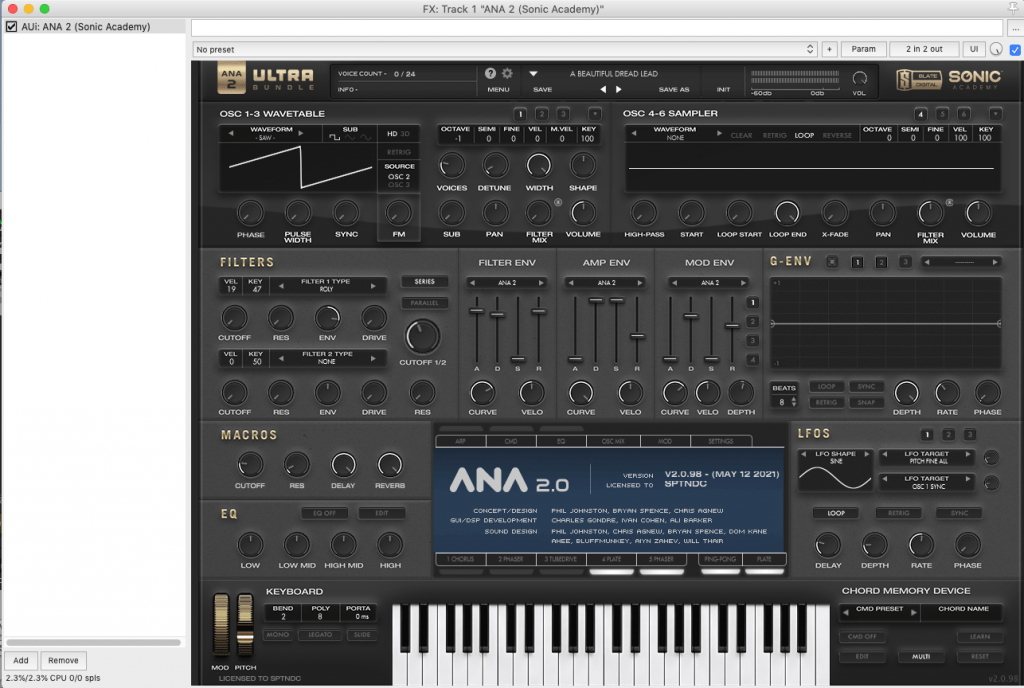The height and width of the screenshot is (688, 1024).
Task: Enable the oscillator RETRIG toggle
Action: click(398, 152)
